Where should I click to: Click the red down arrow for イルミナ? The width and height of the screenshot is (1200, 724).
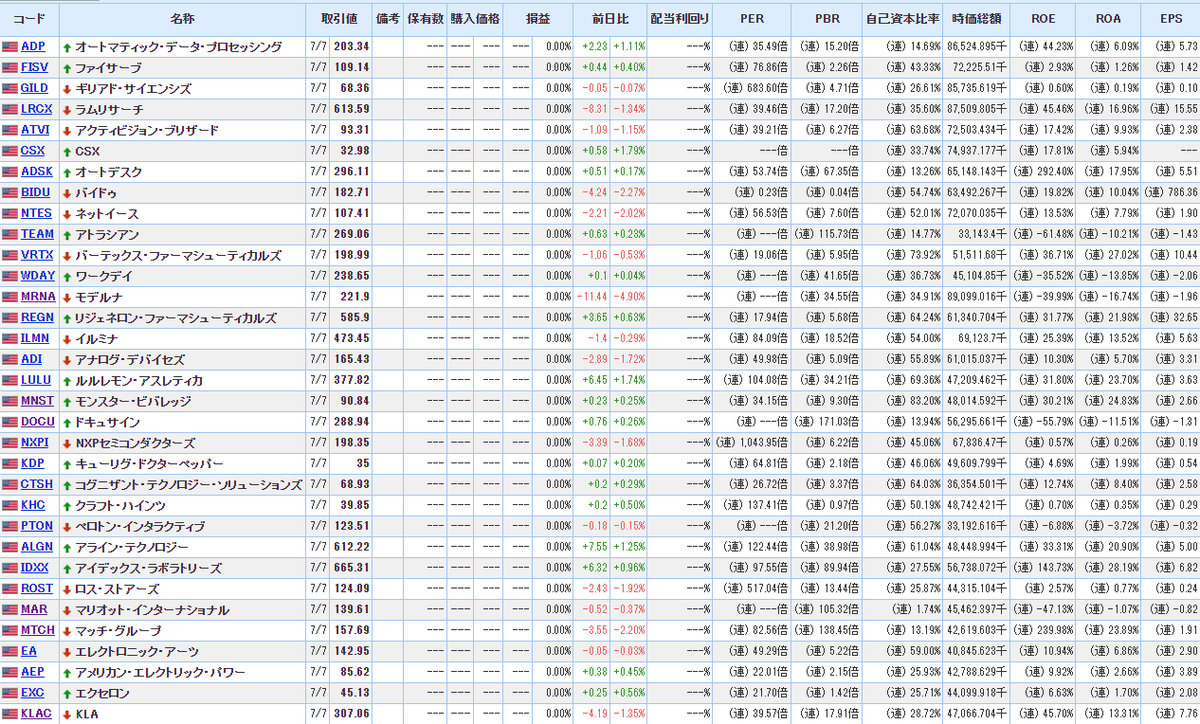(67, 339)
